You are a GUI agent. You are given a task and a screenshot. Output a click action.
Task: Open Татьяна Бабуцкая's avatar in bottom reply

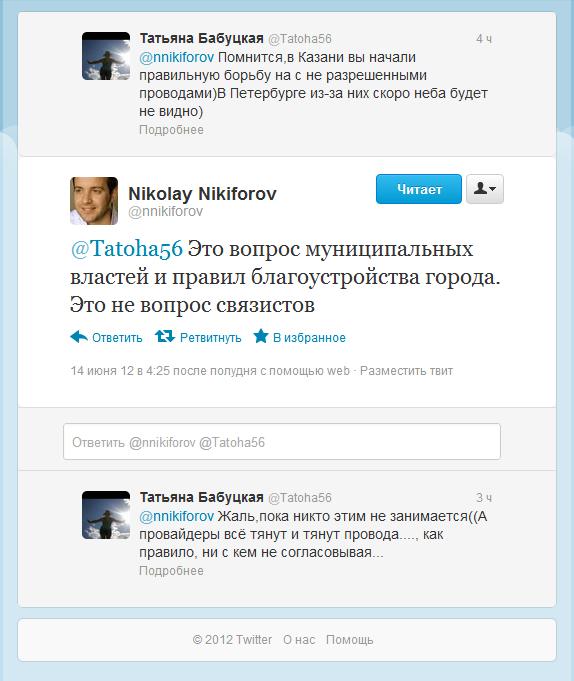106,515
